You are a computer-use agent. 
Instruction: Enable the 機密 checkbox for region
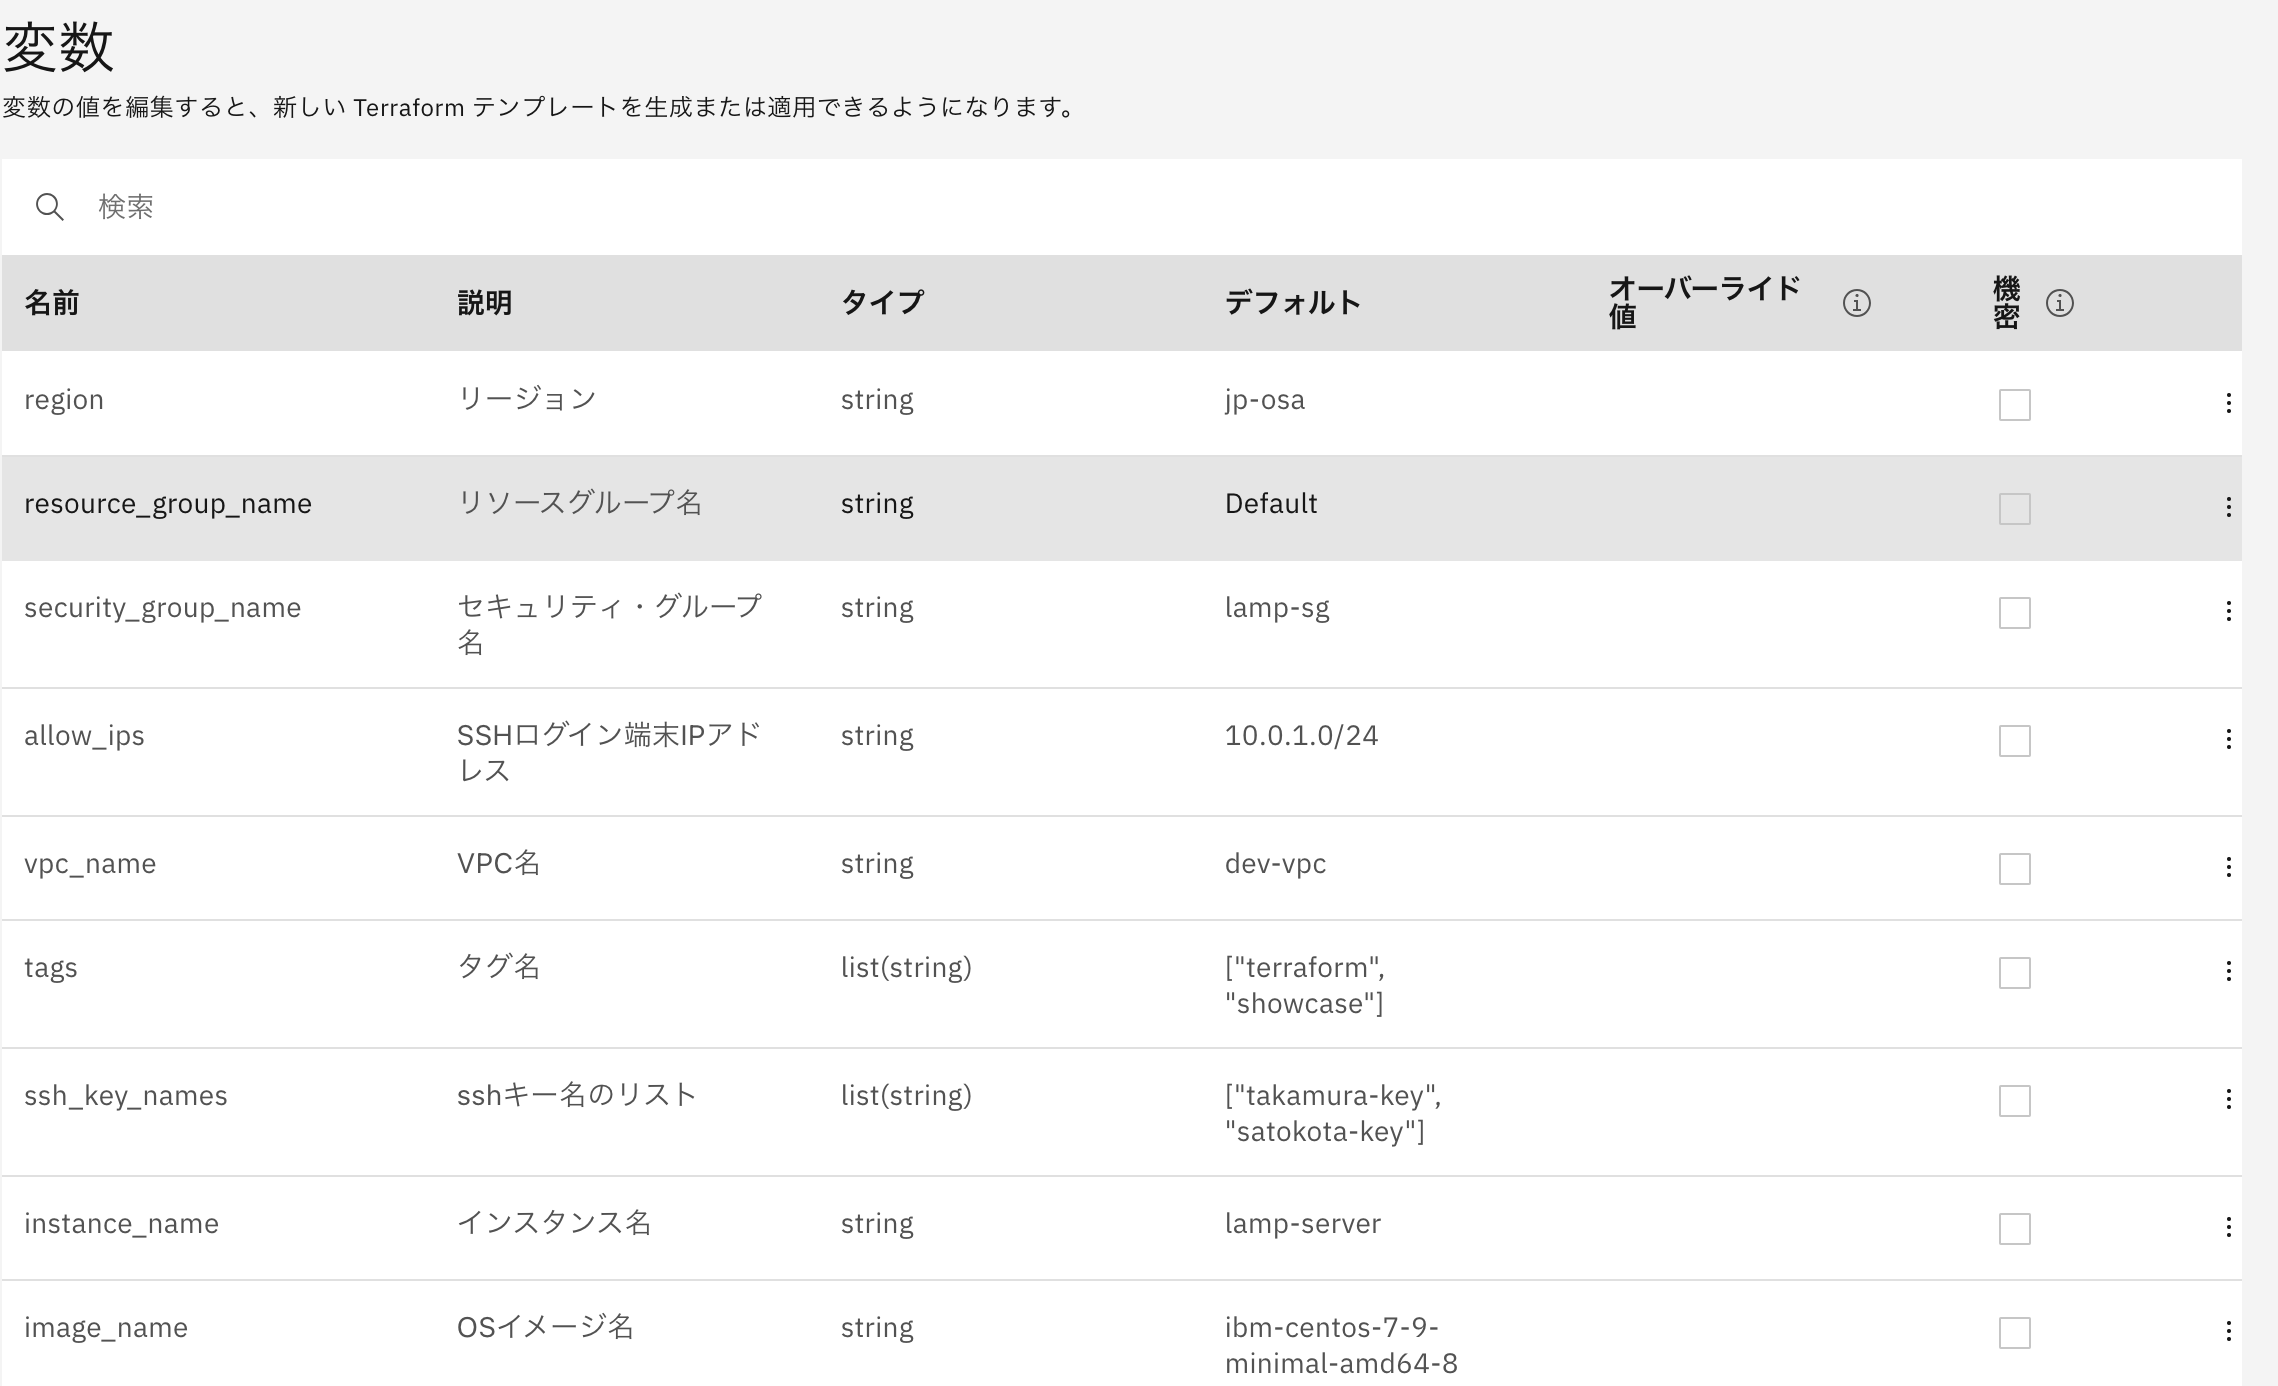(2014, 405)
